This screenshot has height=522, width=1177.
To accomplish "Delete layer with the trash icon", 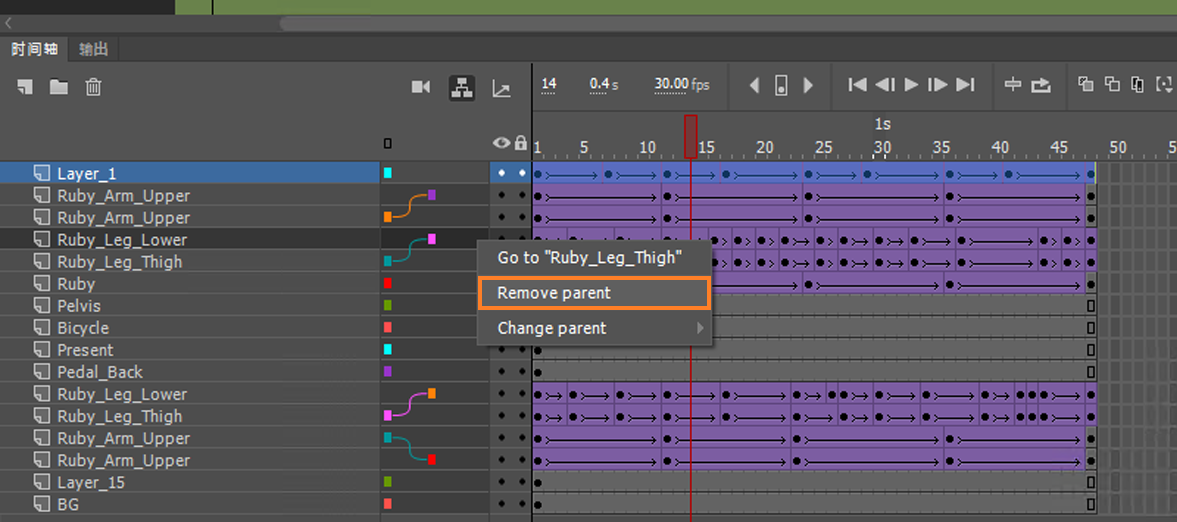I will 93,87.
